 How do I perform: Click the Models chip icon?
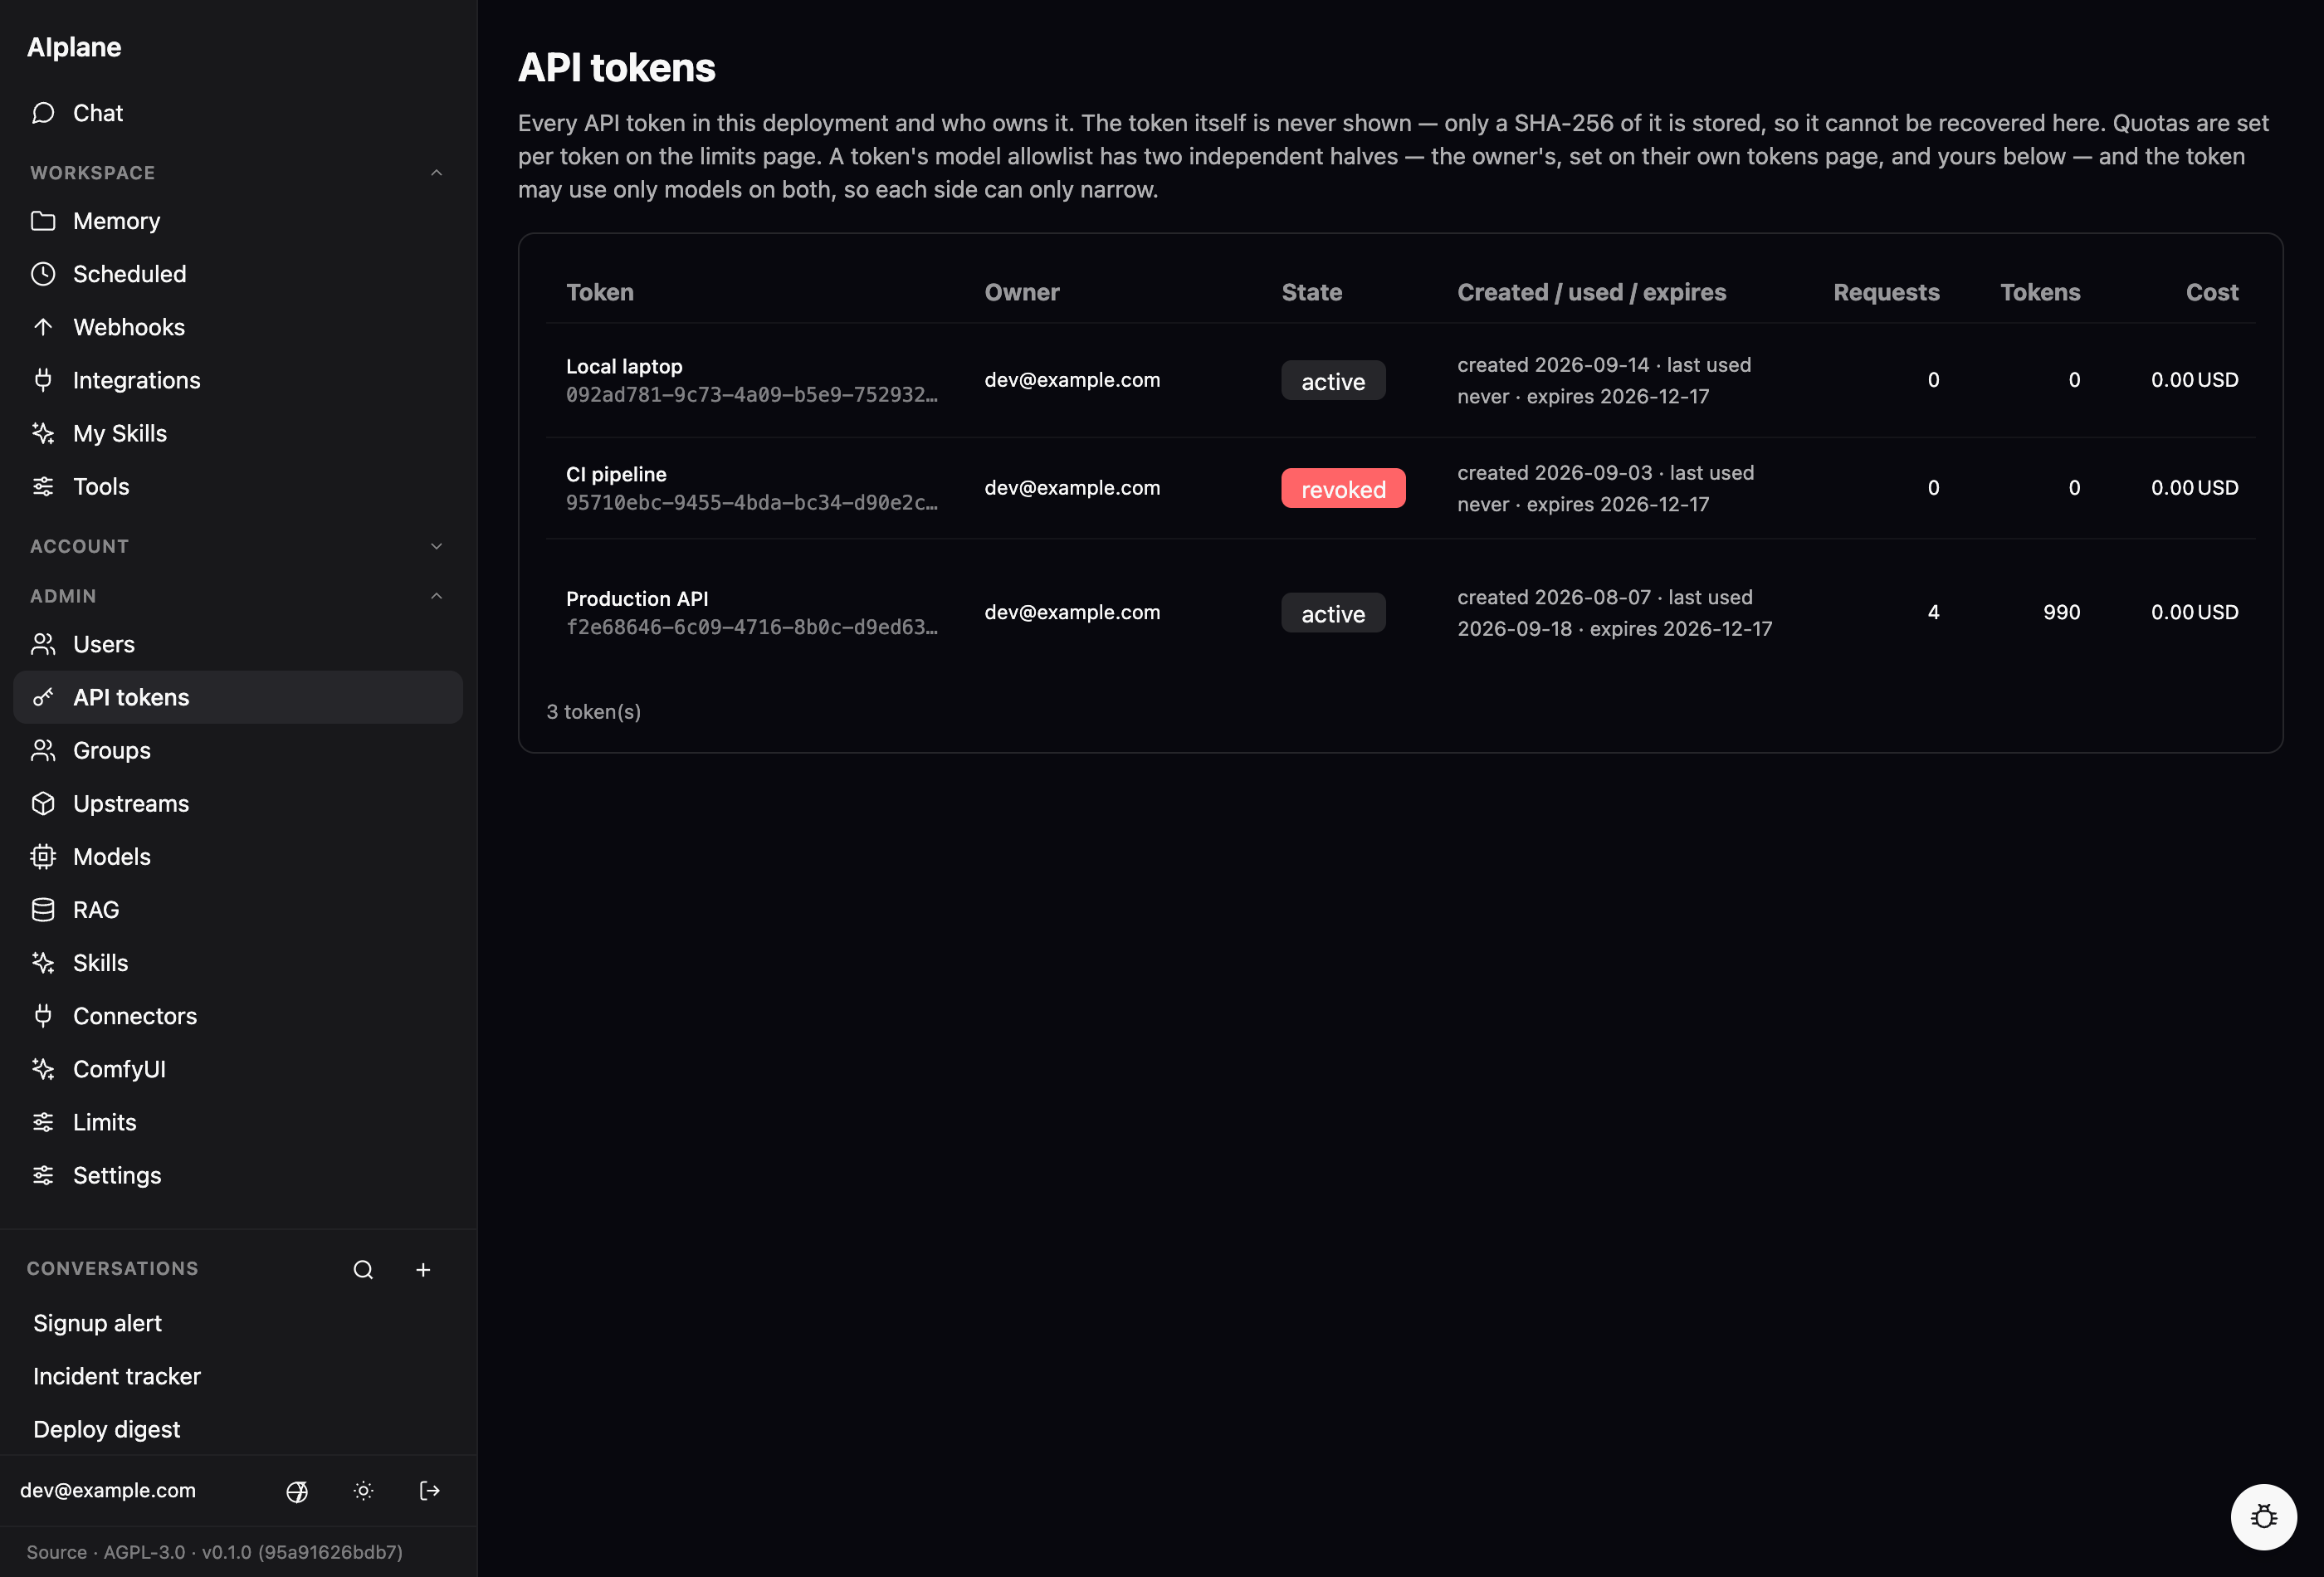pos(43,856)
